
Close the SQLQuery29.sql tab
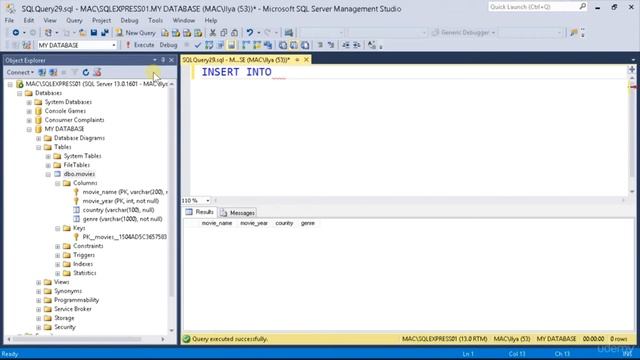pyautogui.click(x=307, y=60)
